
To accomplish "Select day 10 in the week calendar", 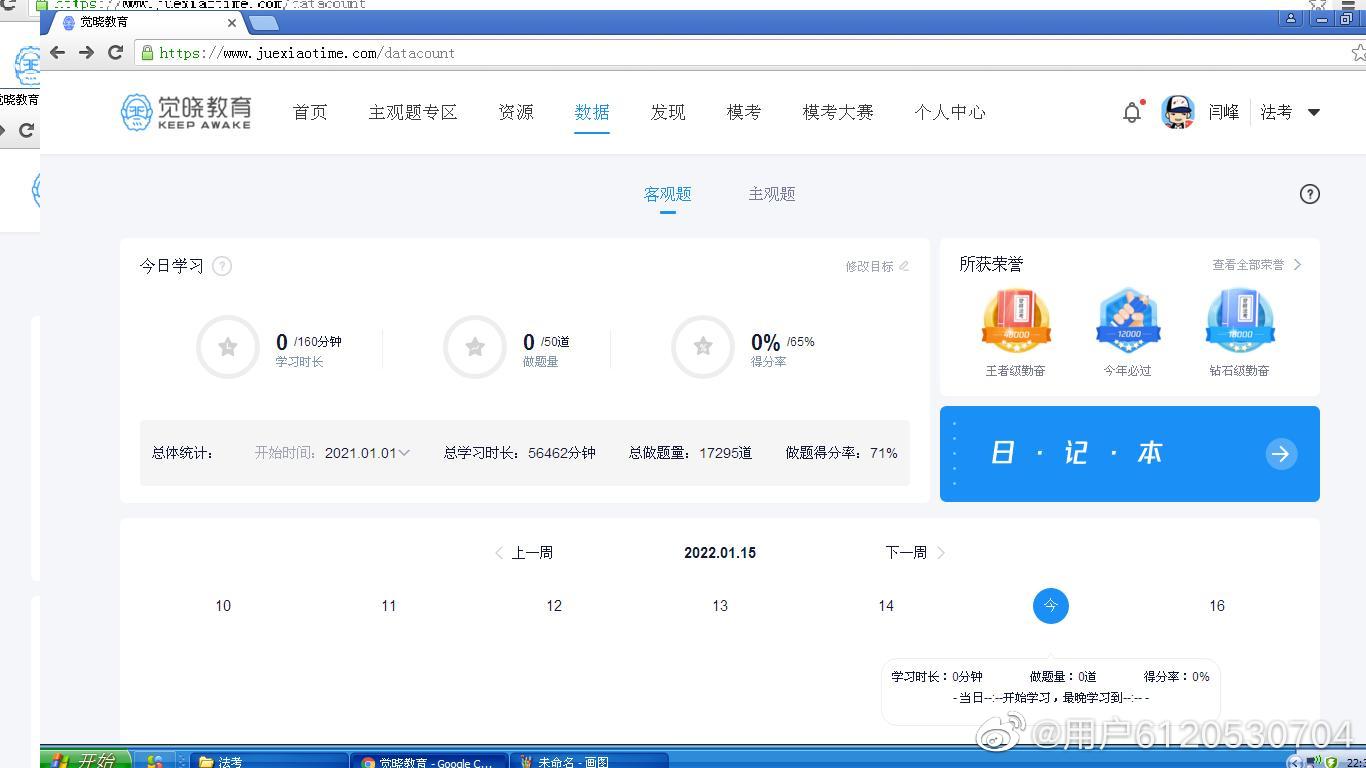I will (223, 606).
